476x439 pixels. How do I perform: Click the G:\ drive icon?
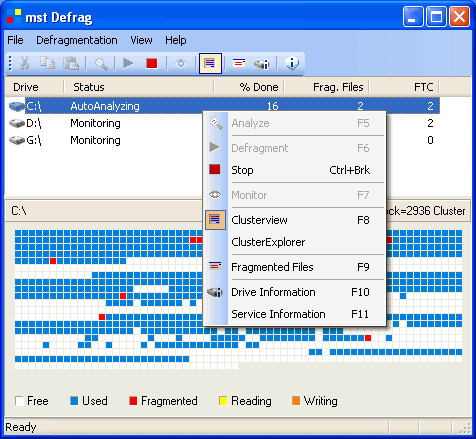[x=17, y=140]
